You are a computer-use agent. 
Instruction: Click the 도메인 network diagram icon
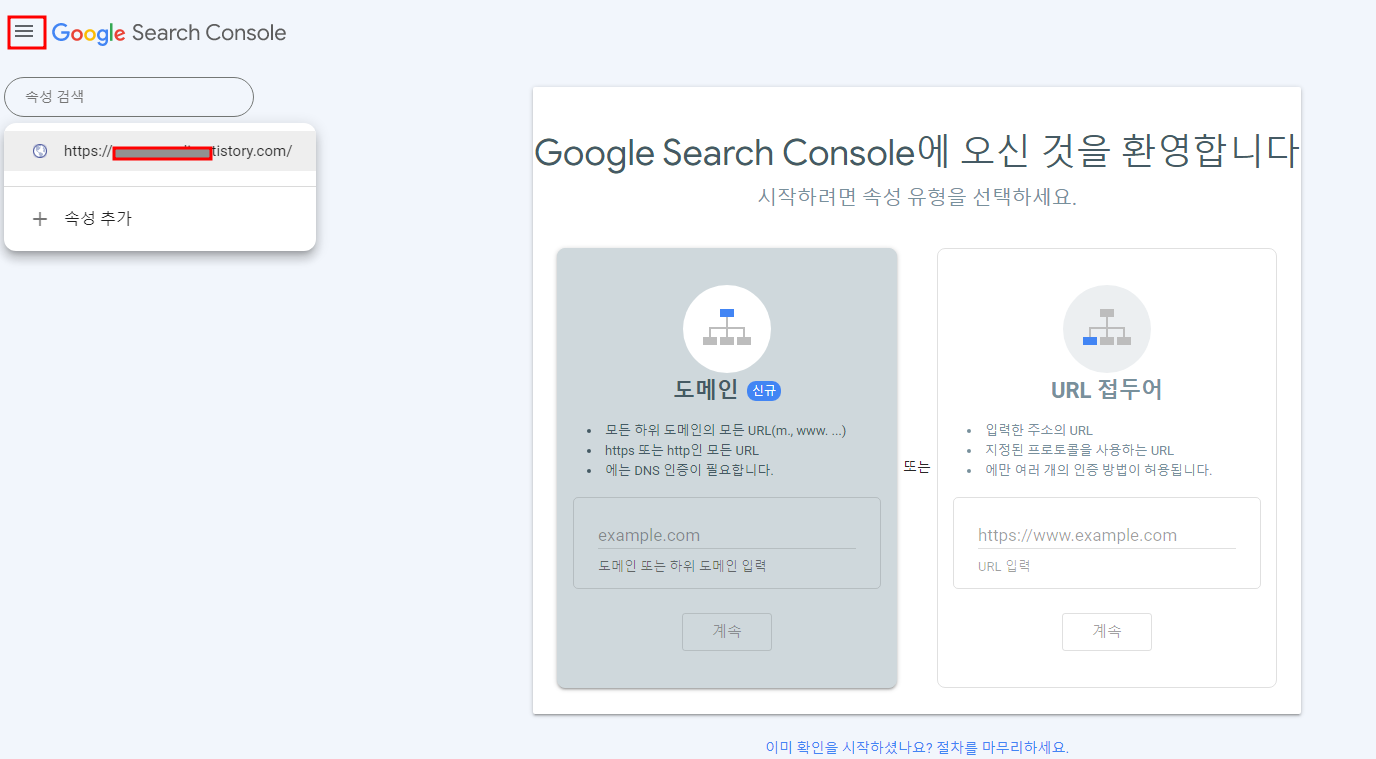[x=727, y=329]
